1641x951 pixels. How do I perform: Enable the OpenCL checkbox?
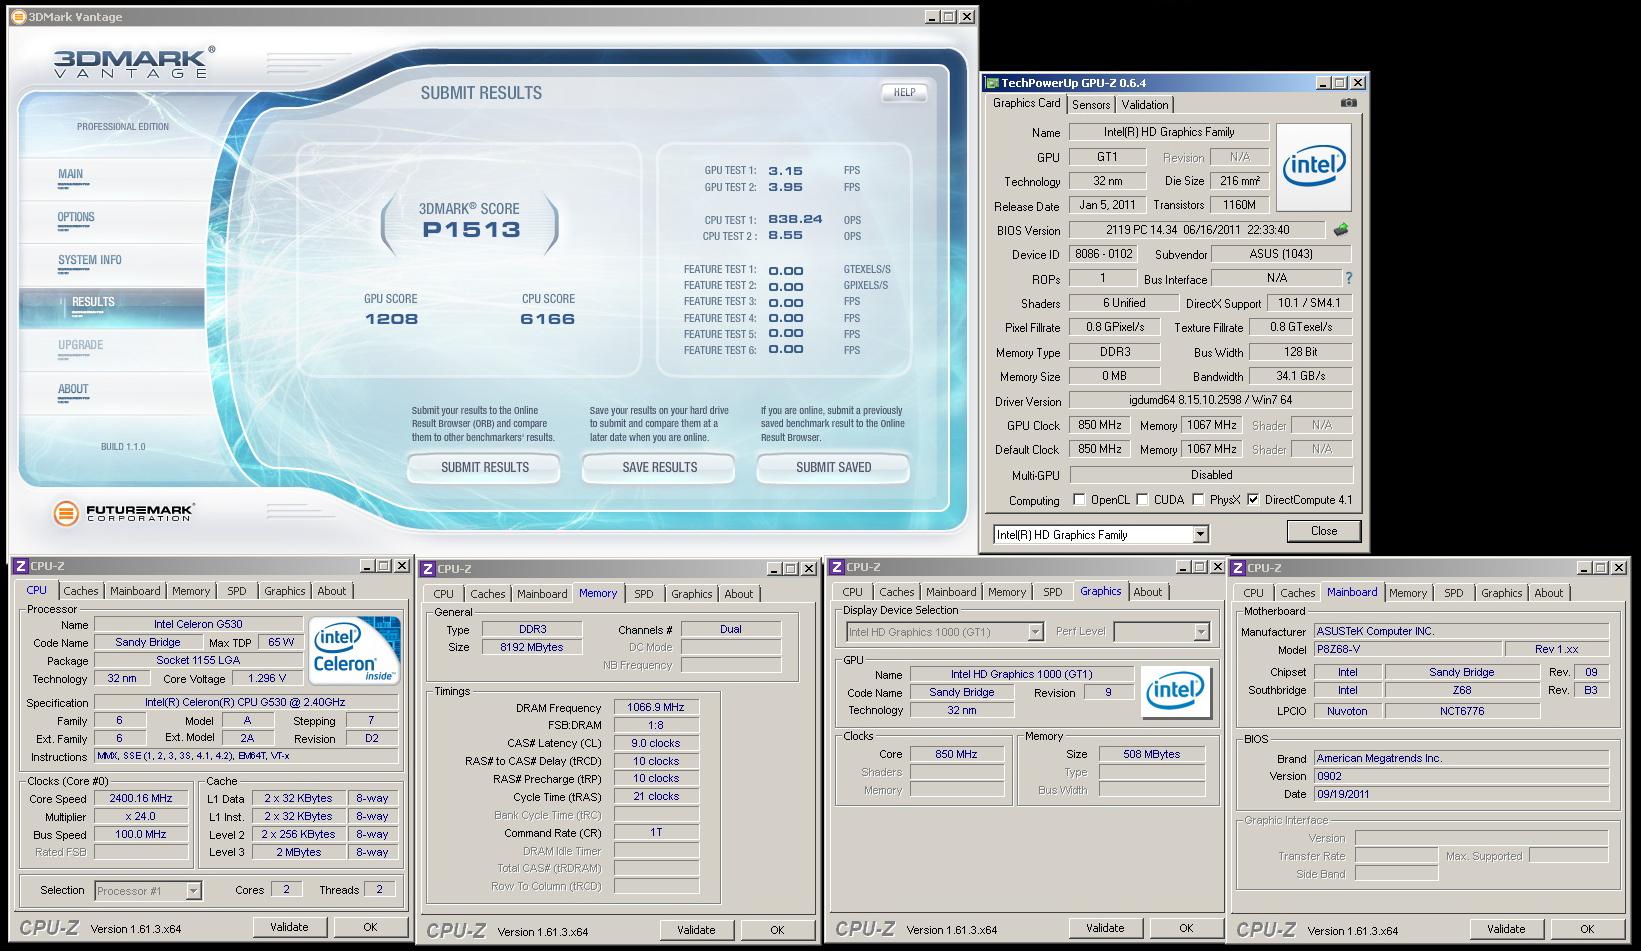click(x=1079, y=500)
